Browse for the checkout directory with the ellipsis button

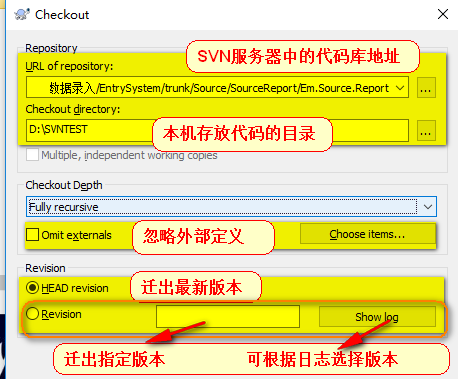tap(426, 130)
